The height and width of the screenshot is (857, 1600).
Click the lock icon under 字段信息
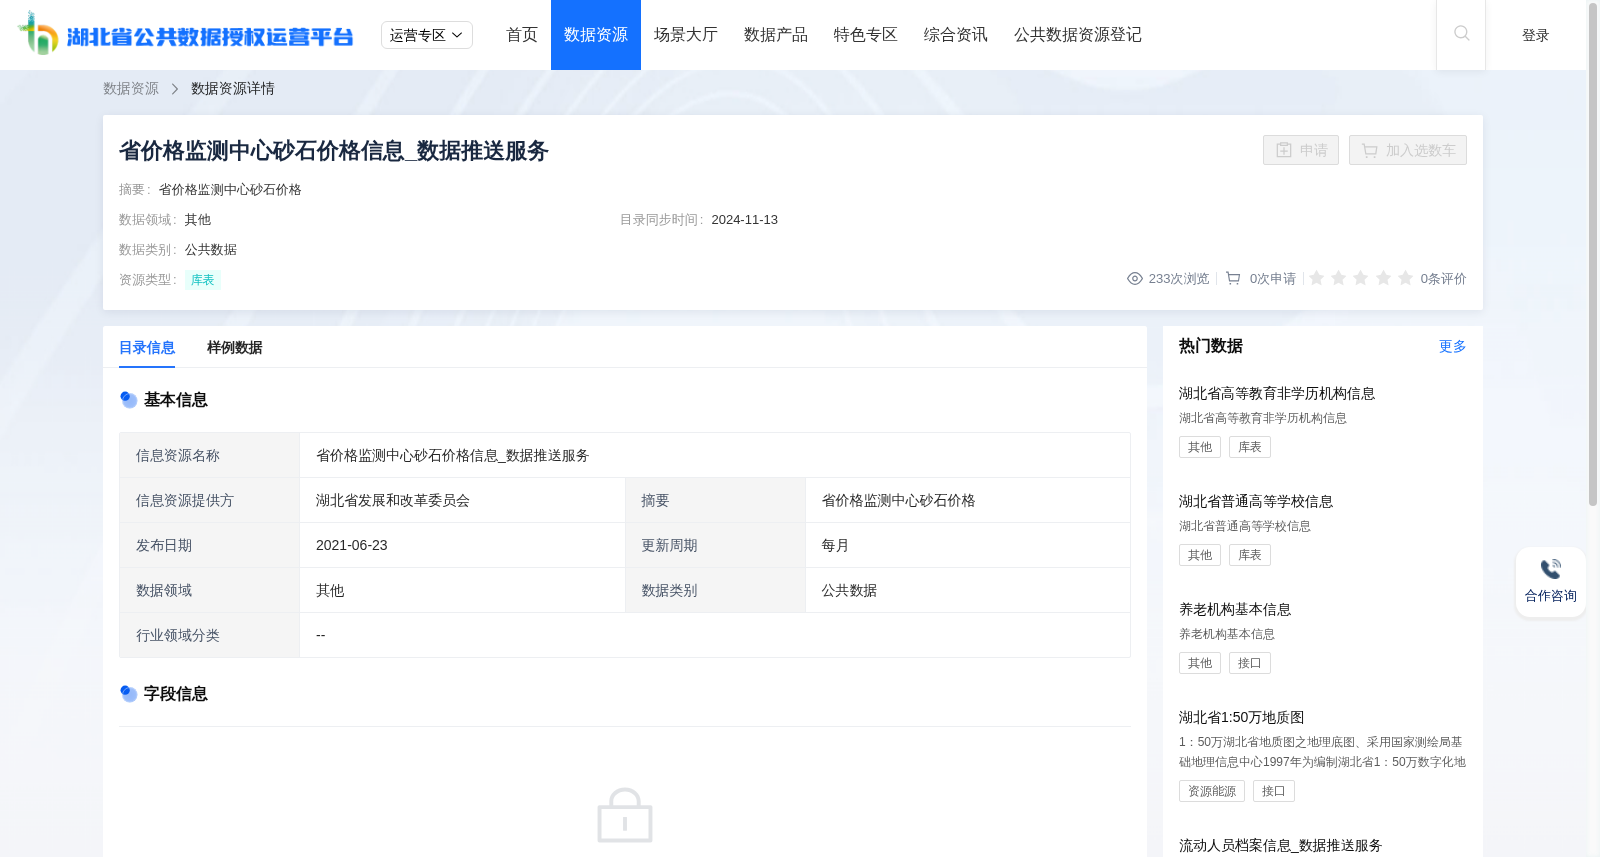[x=625, y=815]
